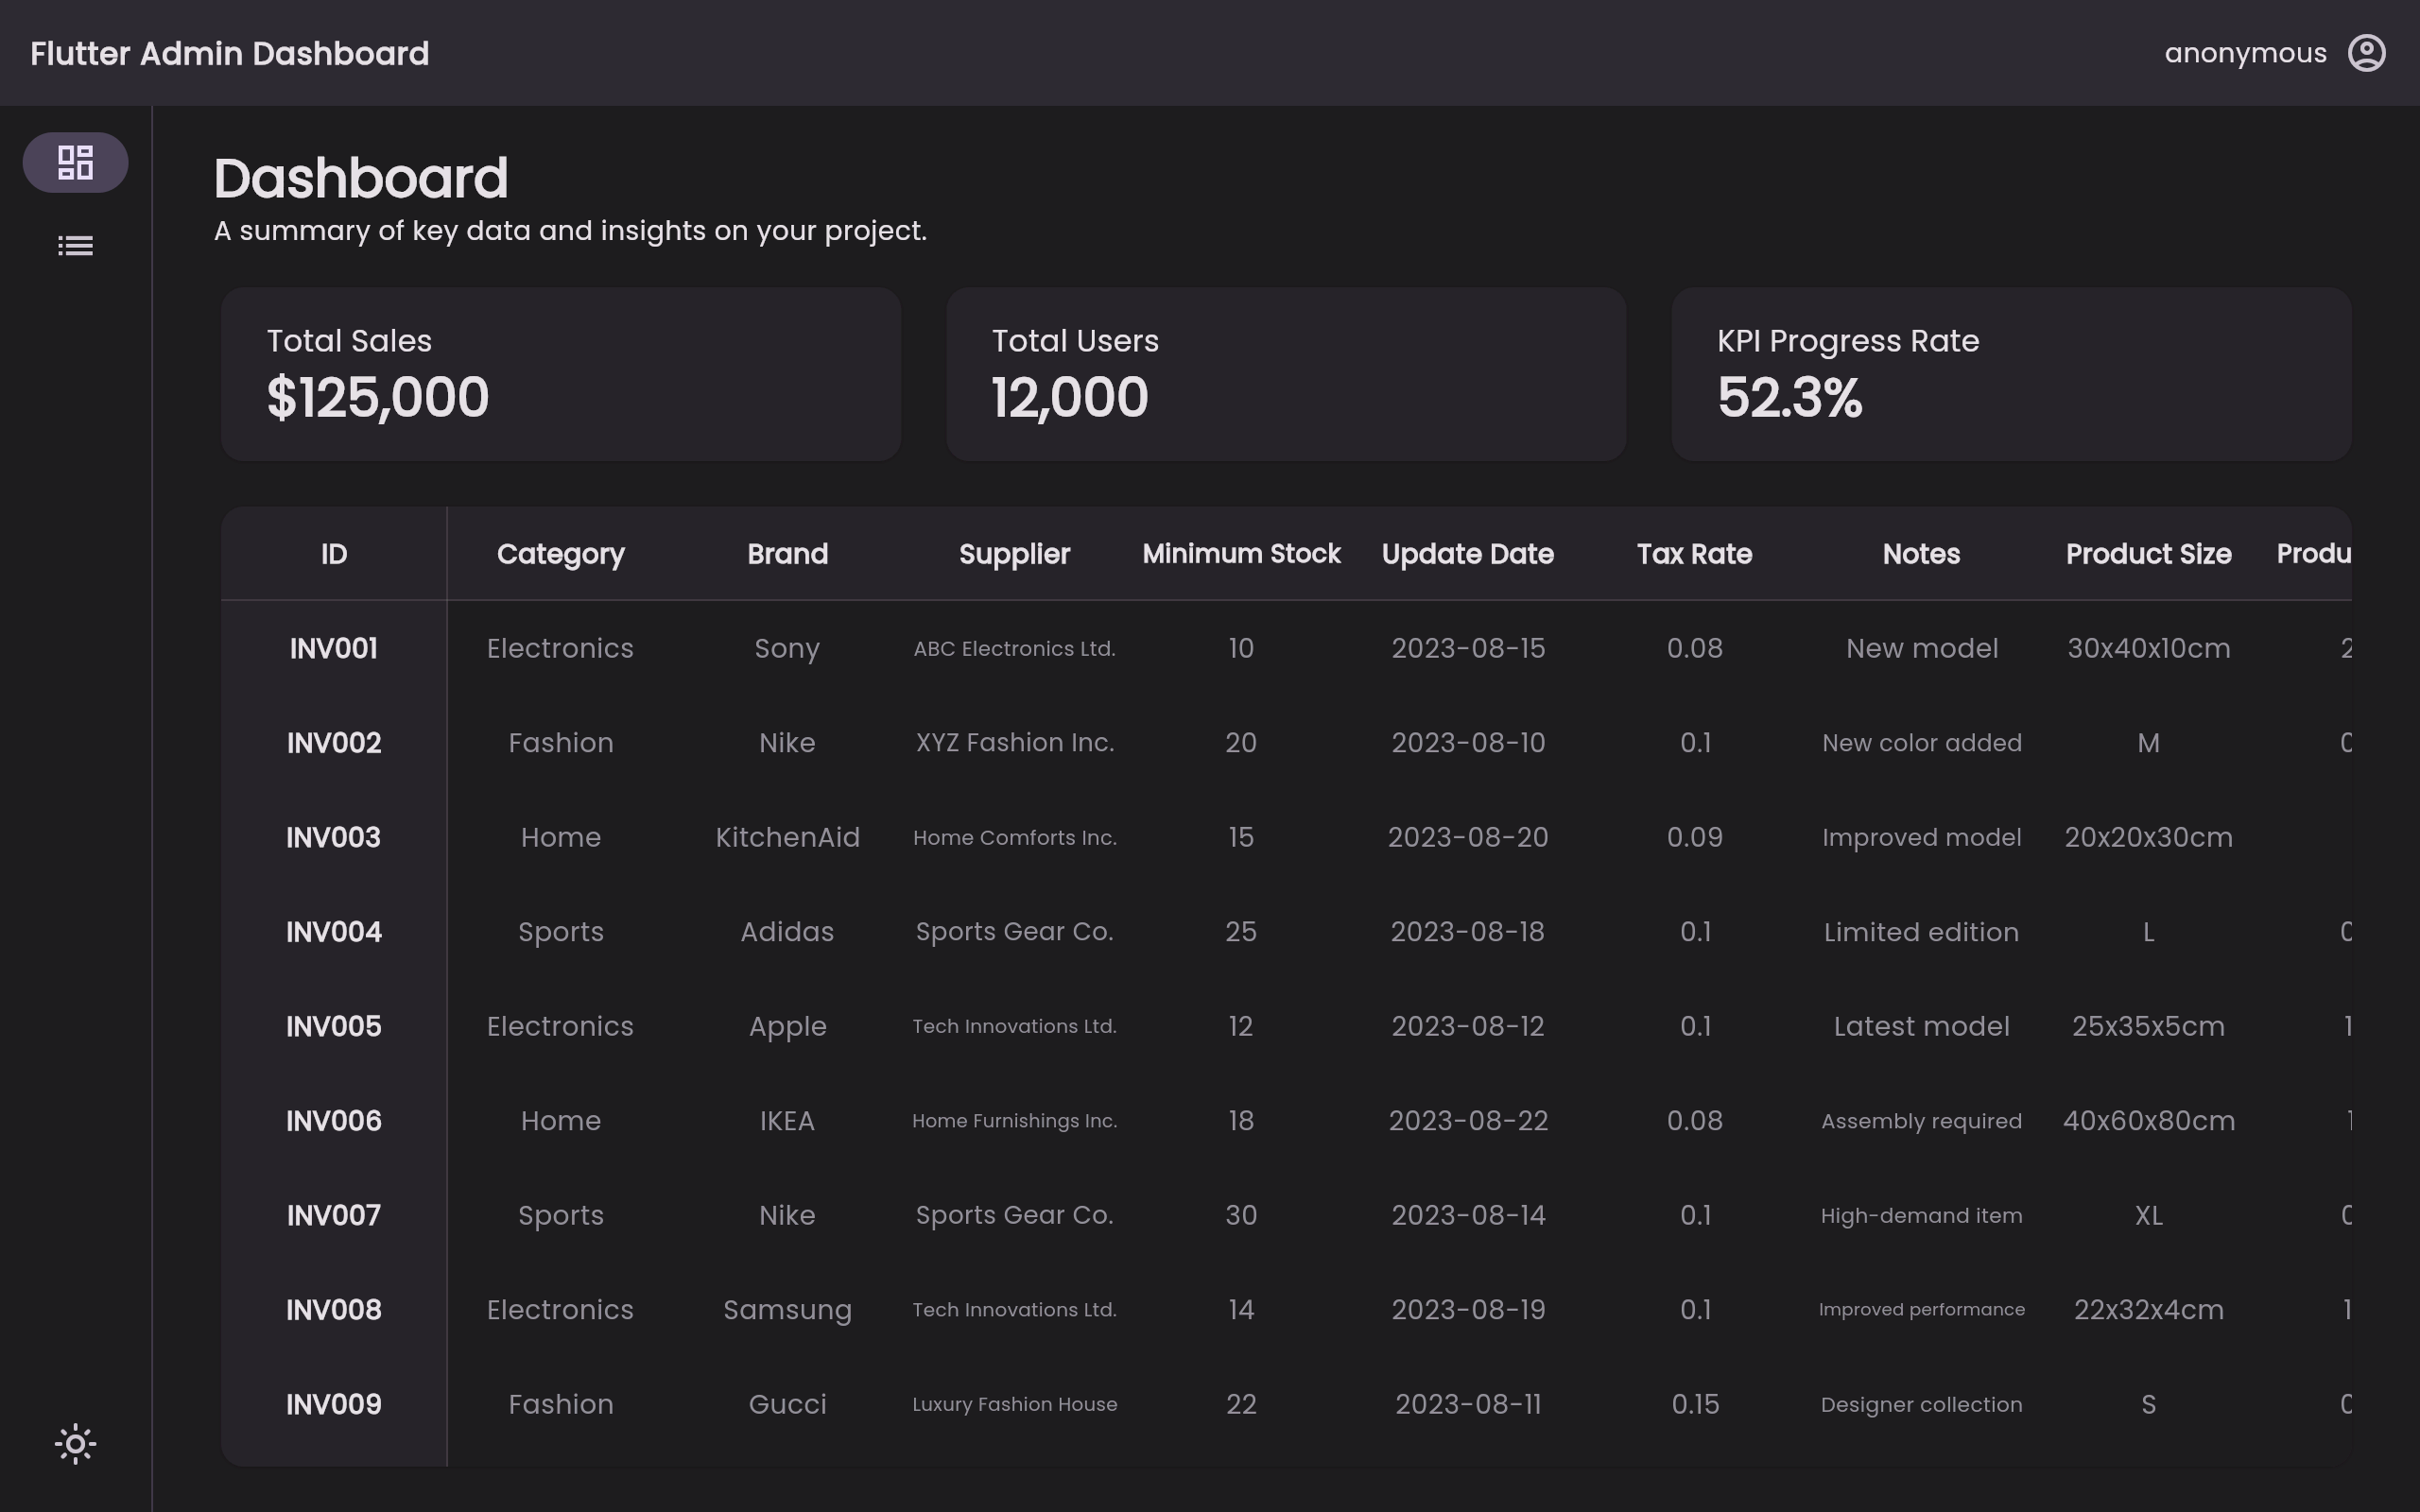Select the INV005 row ID cell
Viewport: 2420px width, 1512px height.
coord(334,1026)
